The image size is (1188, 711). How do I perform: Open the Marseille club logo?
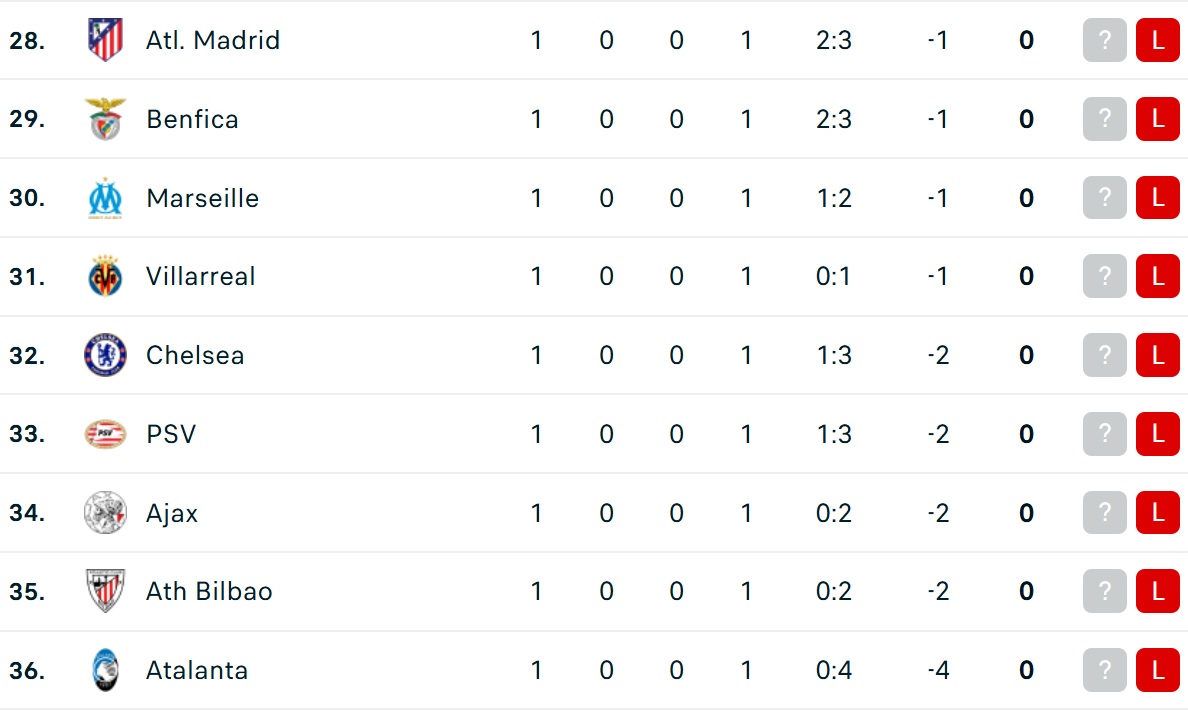[x=105, y=198]
